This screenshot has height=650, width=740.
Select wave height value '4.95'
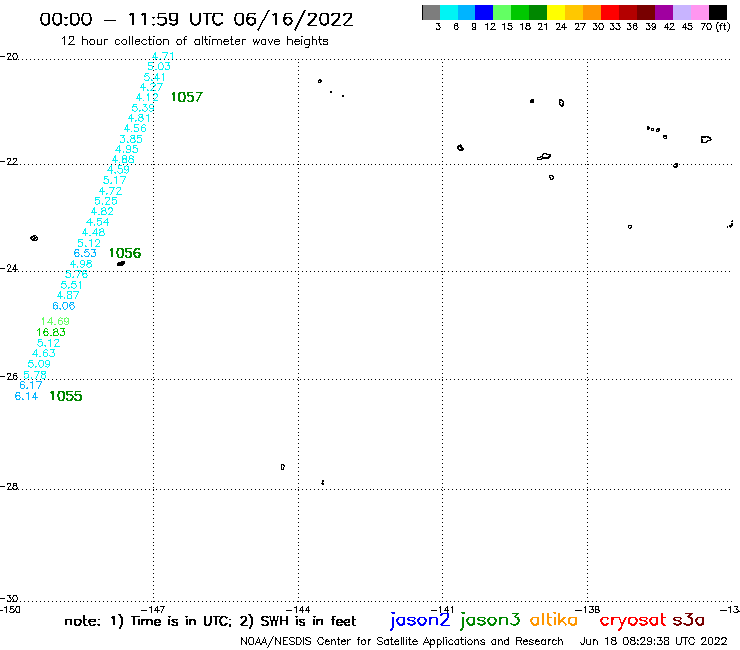point(127,150)
